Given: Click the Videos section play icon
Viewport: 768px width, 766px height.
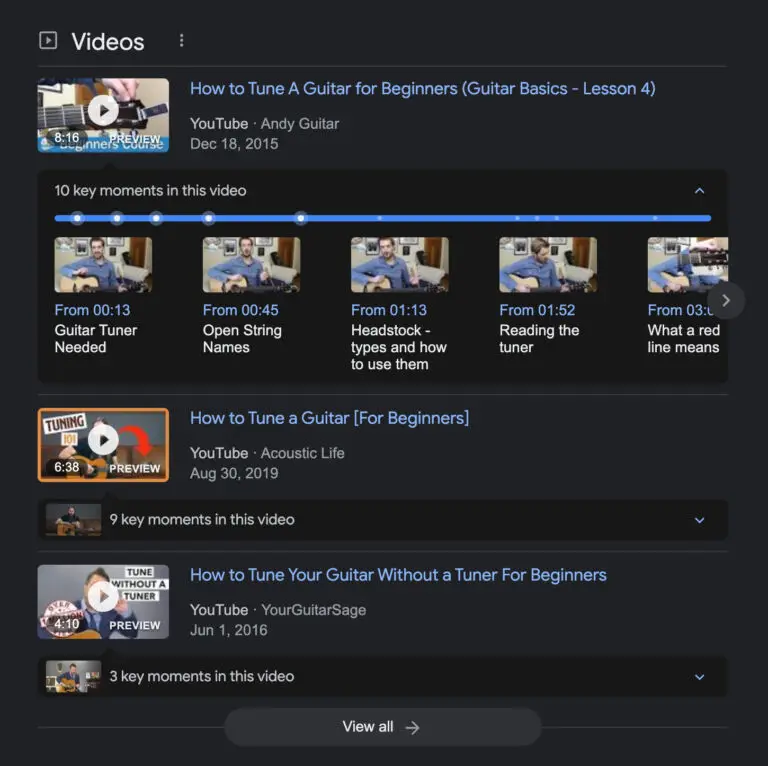Looking at the screenshot, I should point(48,41).
